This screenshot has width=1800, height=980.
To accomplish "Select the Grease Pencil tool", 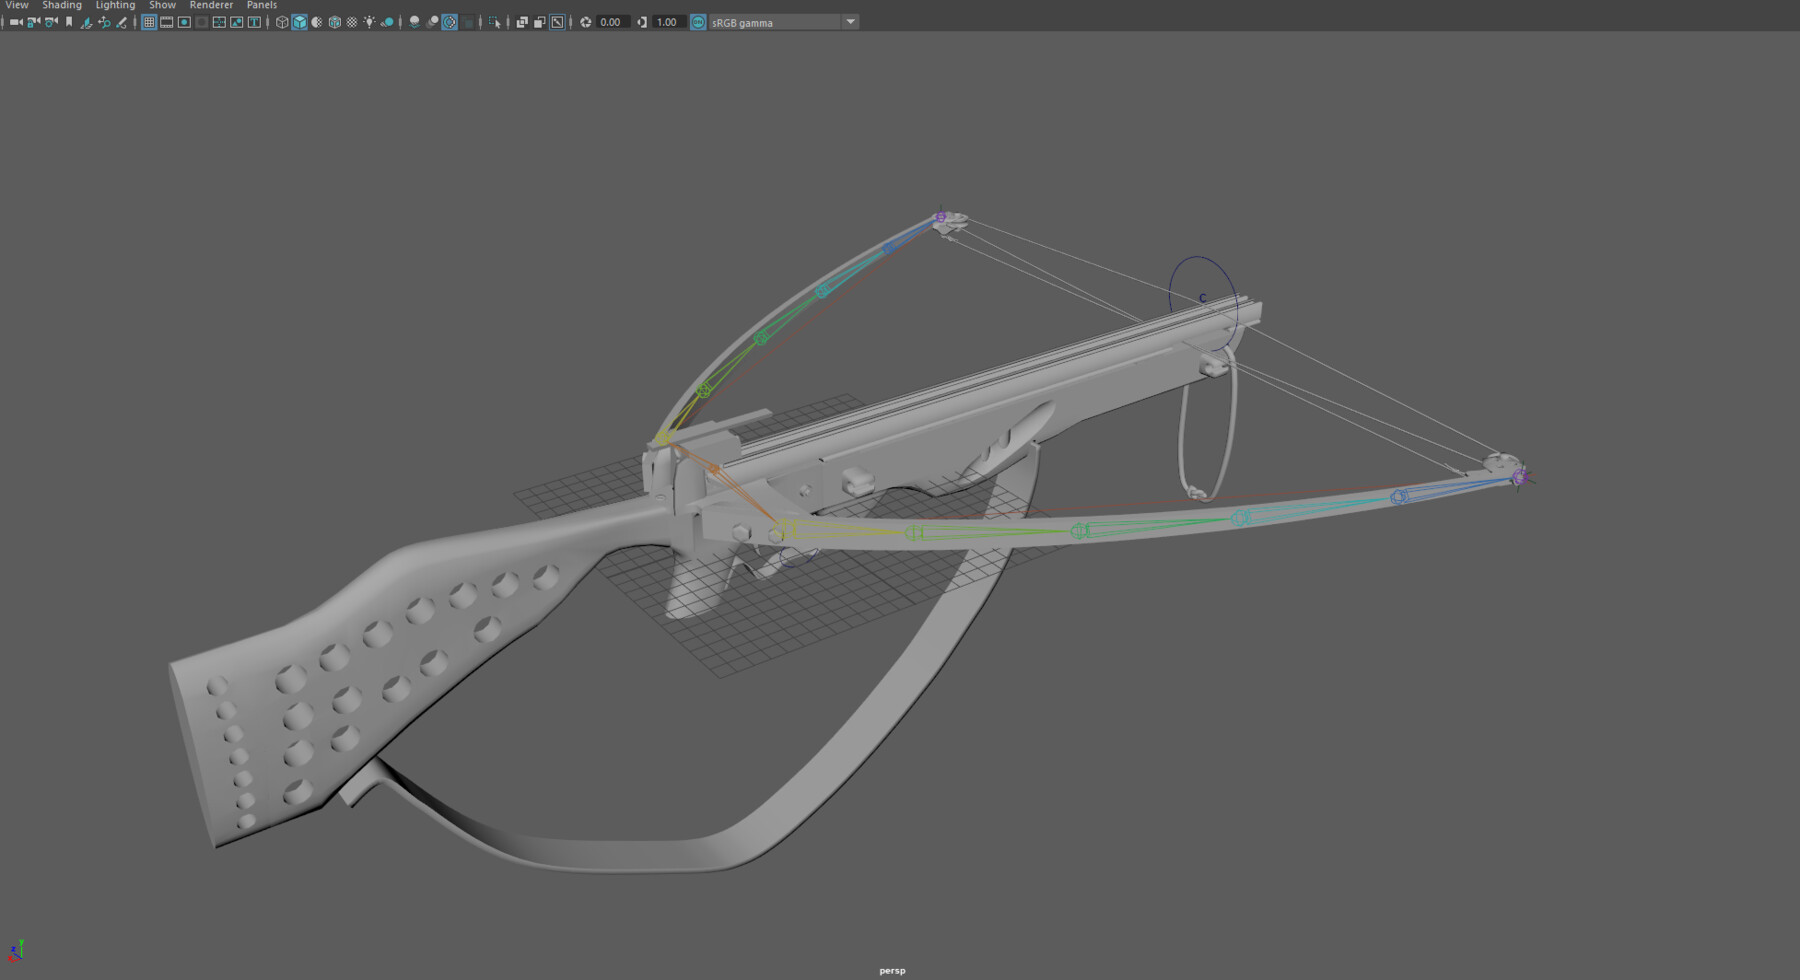I will tap(122, 22).
